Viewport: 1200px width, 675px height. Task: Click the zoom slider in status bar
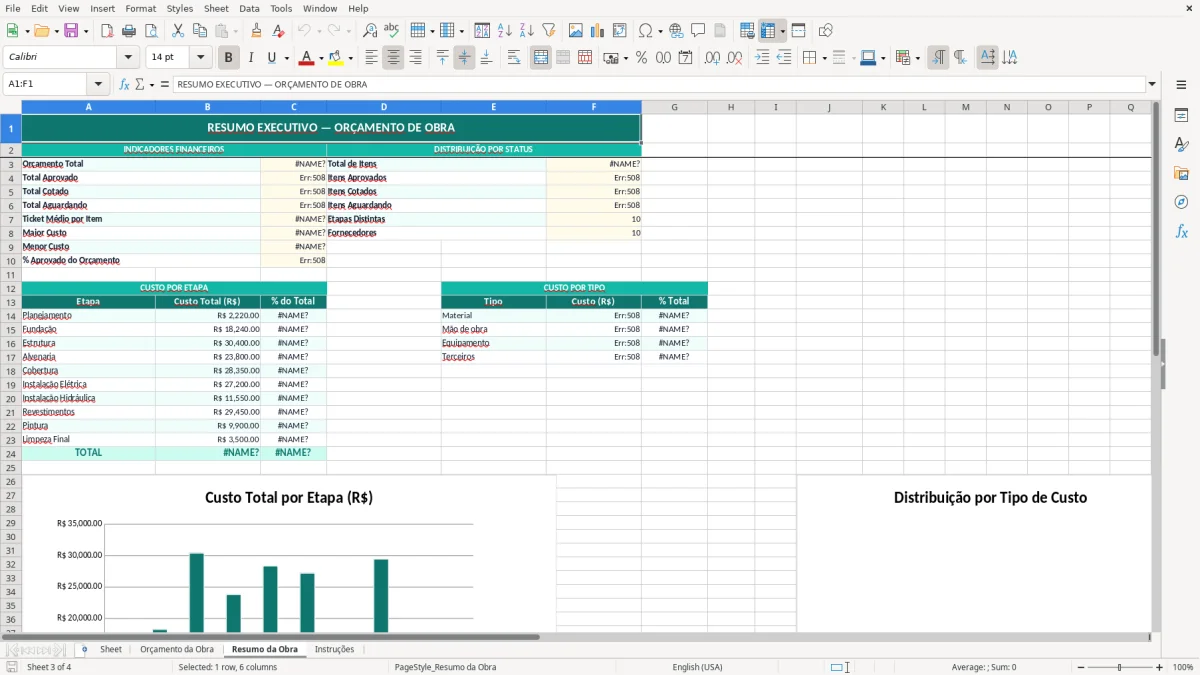(x=1119, y=667)
